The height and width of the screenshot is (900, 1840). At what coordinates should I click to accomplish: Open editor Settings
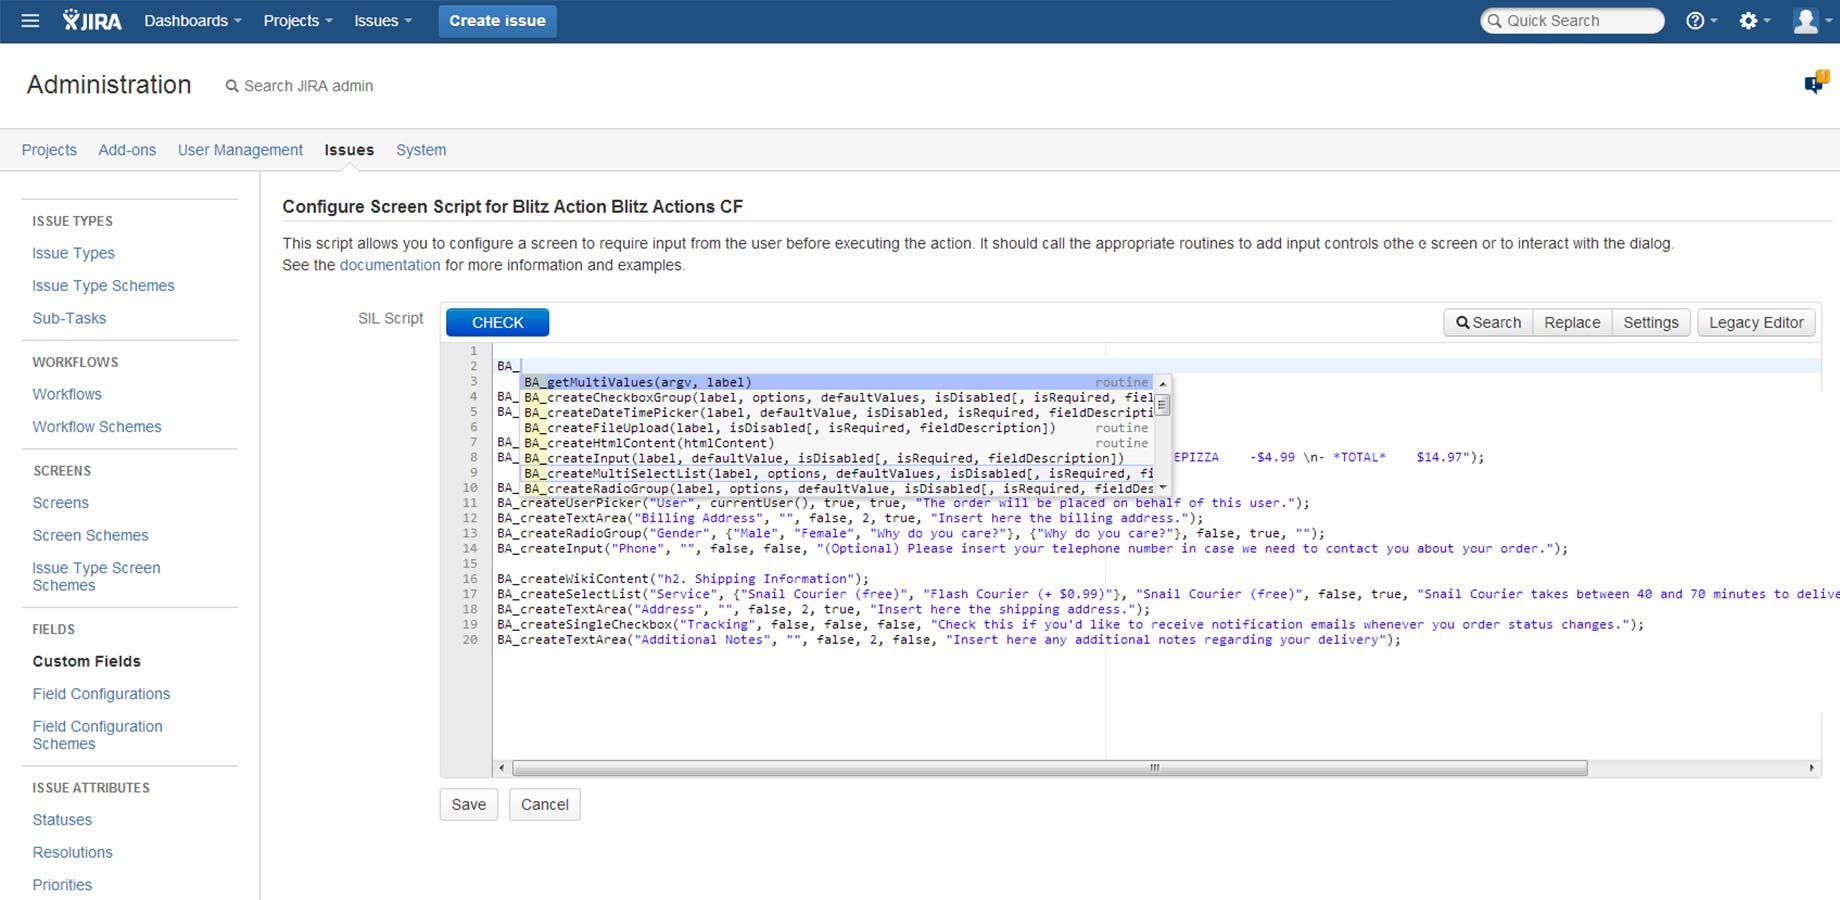coord(1651,323)
